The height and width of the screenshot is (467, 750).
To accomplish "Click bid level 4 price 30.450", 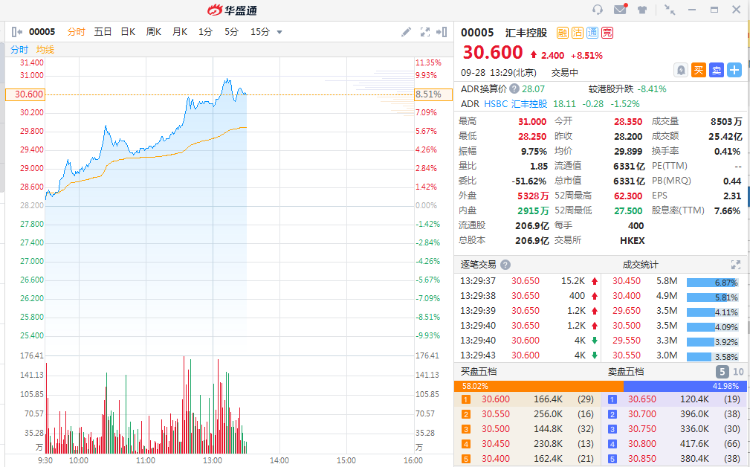I will (x=496, y=444).
